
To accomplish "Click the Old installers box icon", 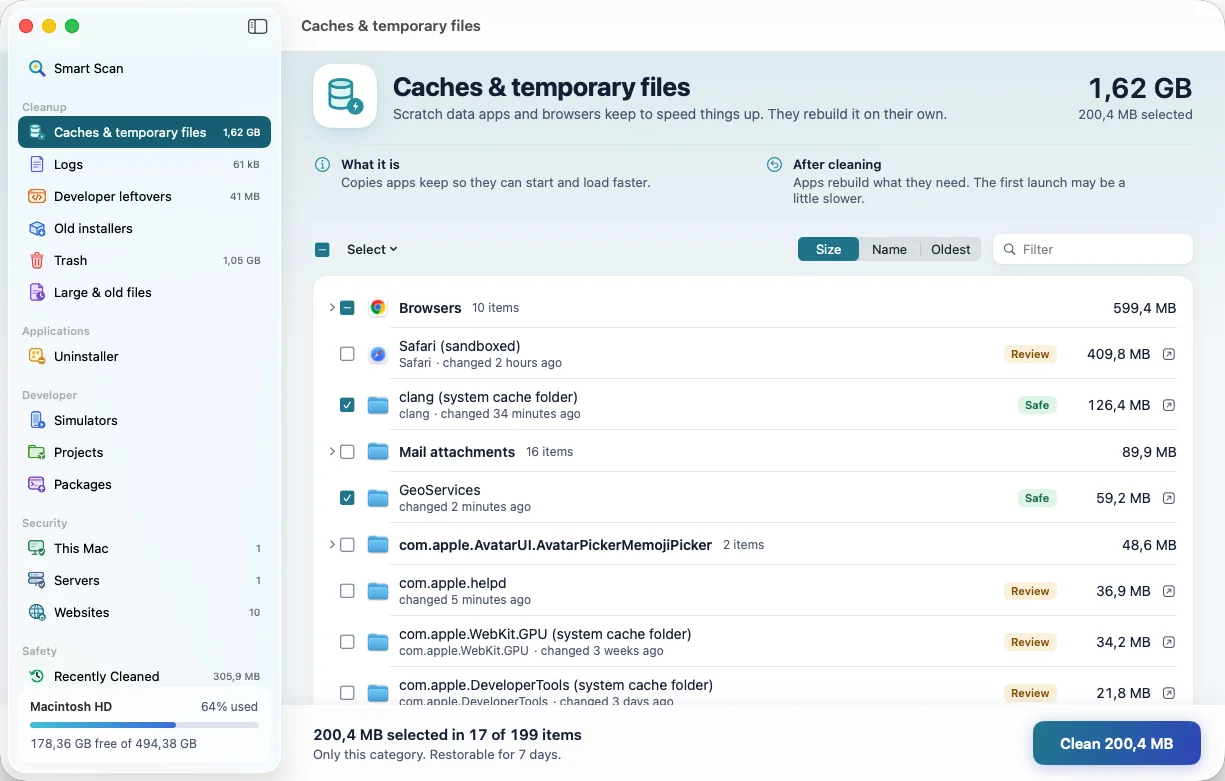I will (x=37, y=228).
